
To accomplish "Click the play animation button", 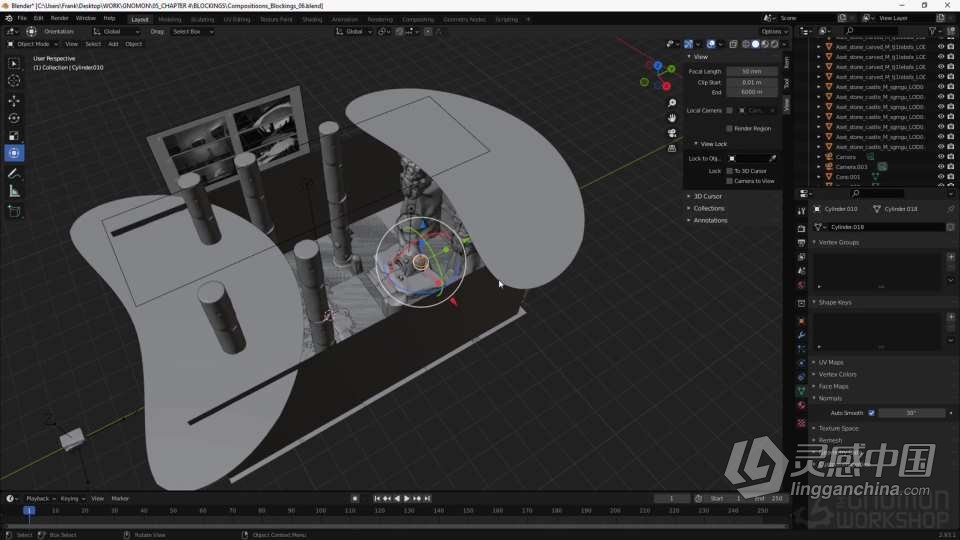I will [407, 498].
